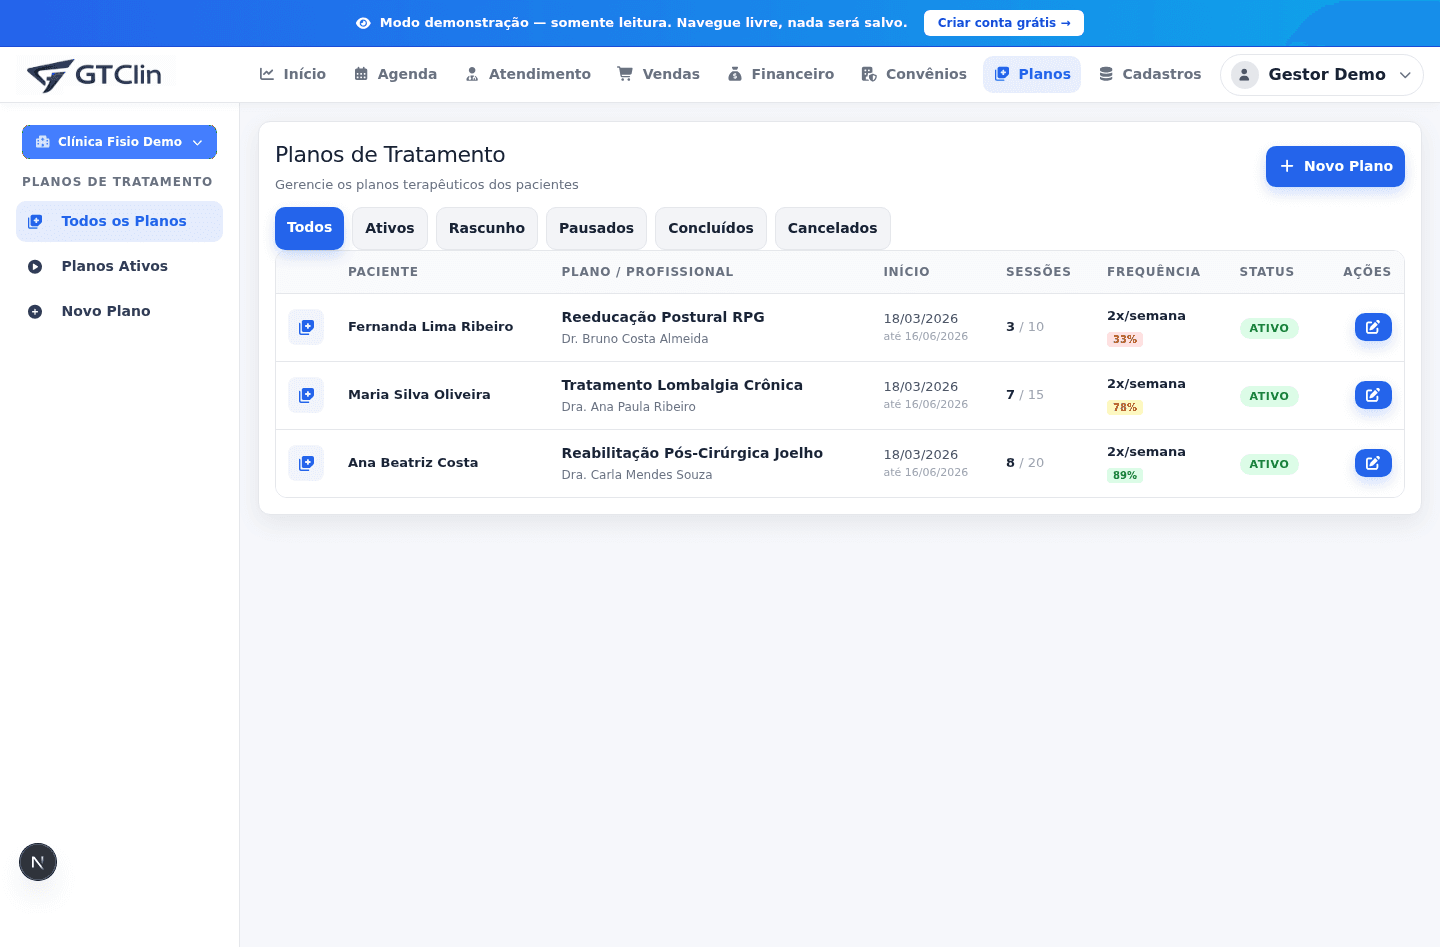This screenshot has width=1440, height=947.
Task: Click plan icon in Fernanda Lima Ribeiro row
Action: [306, 327]
